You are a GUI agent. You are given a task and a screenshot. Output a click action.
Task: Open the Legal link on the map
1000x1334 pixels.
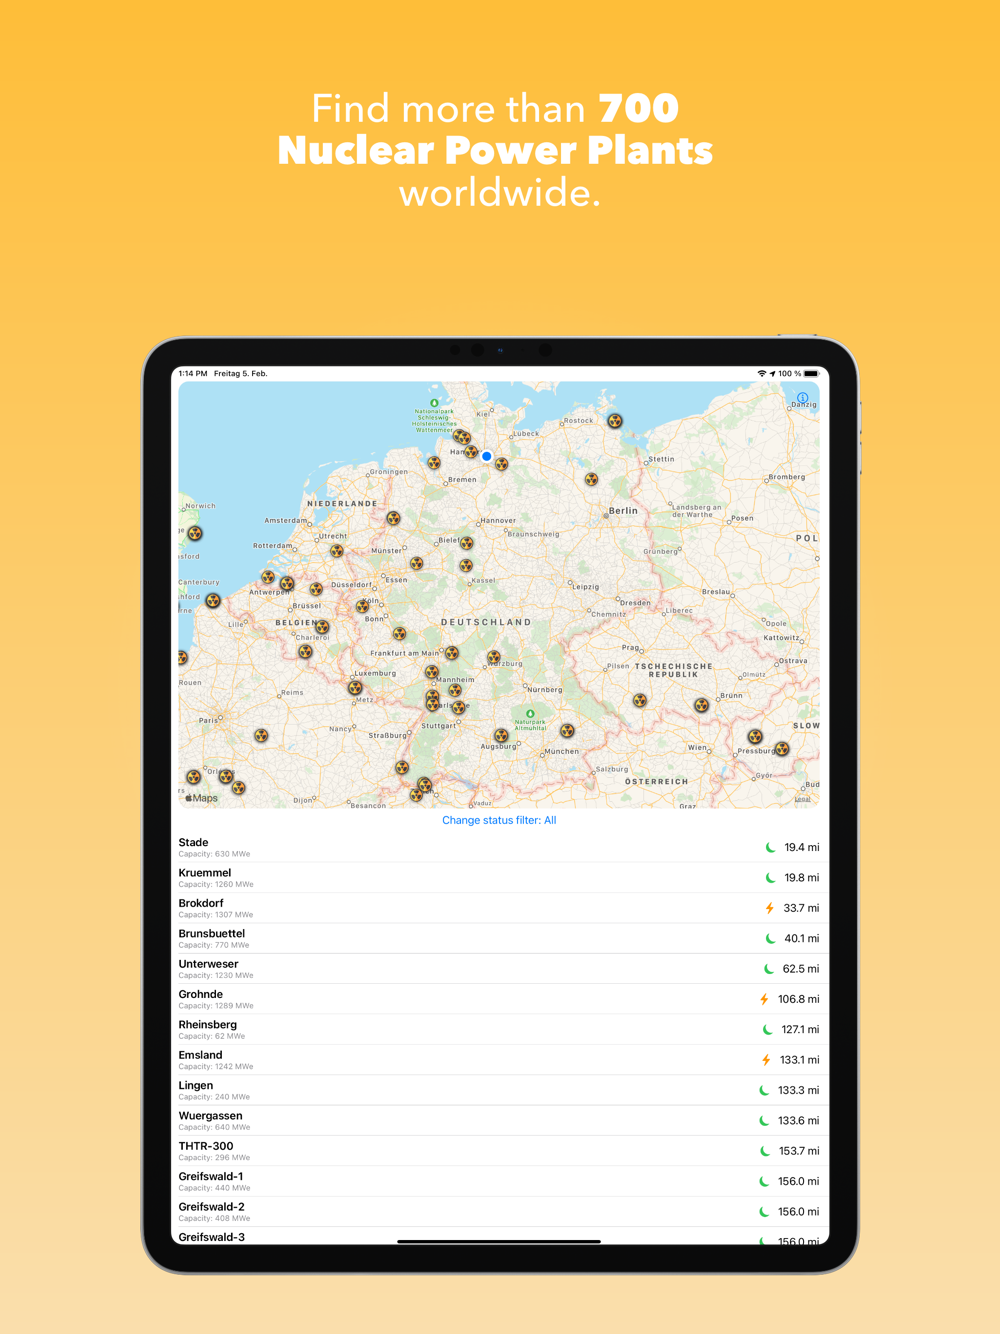coord(803,799)
